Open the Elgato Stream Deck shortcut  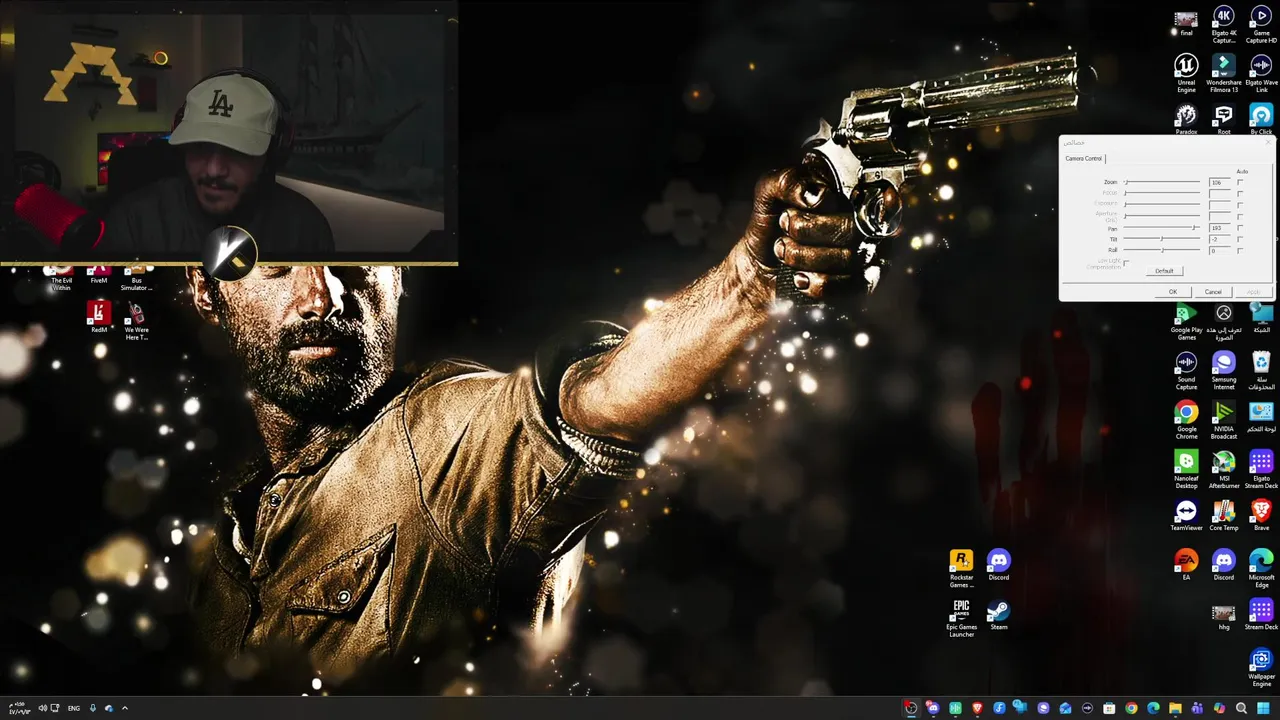[x=1261, y=467]
